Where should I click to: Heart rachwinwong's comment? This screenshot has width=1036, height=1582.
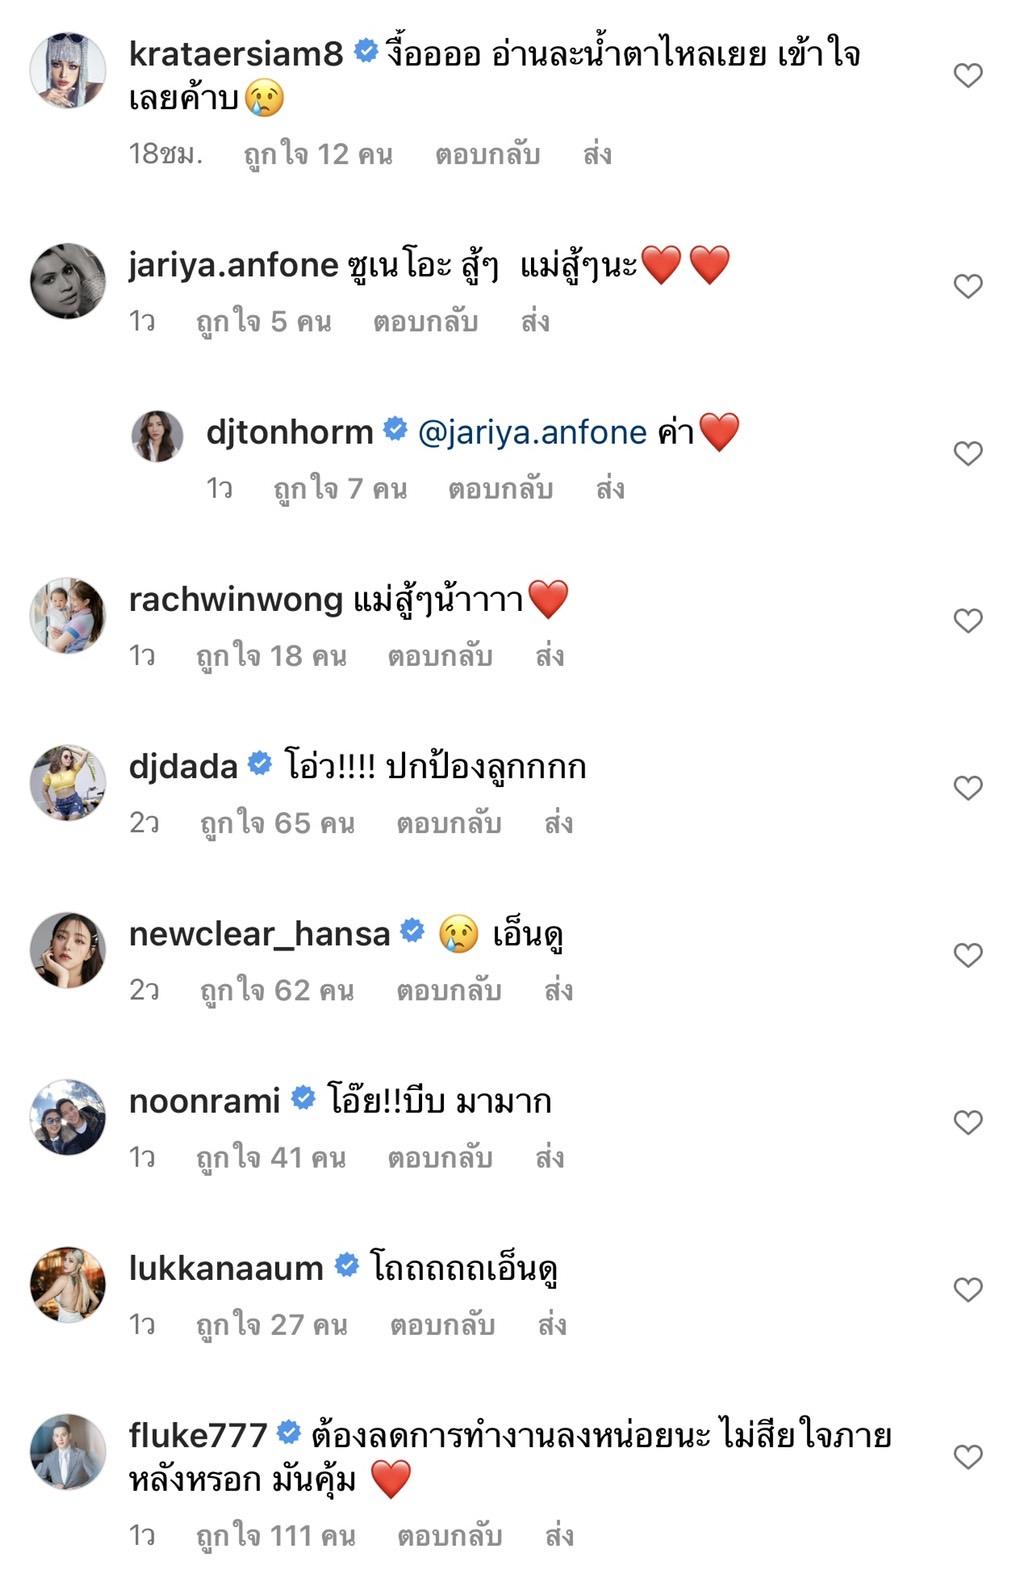[x=967, y=620]
